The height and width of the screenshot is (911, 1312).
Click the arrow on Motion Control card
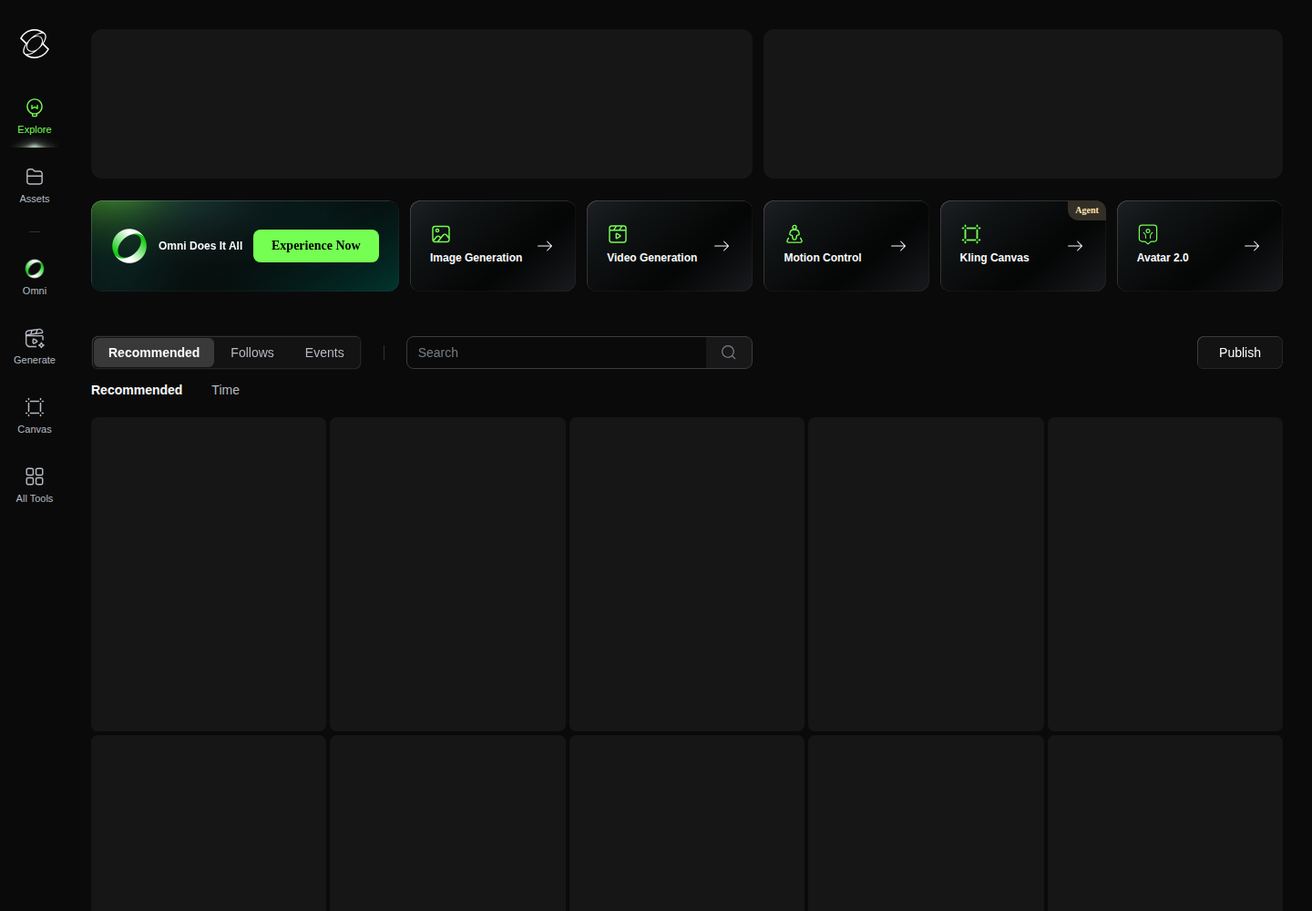pyautogui.click(x=898, y=246)
